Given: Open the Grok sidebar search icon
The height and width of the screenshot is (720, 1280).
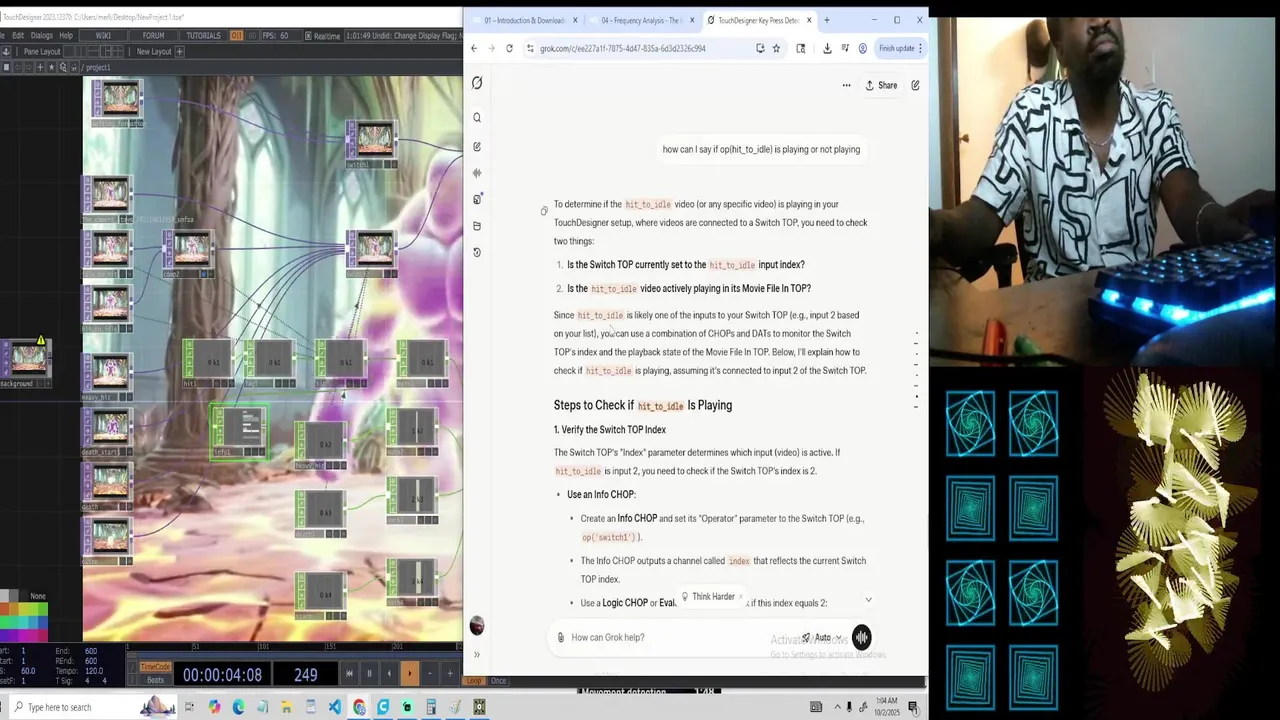Looking at the screenshot, I should click(x=477, y=118).
